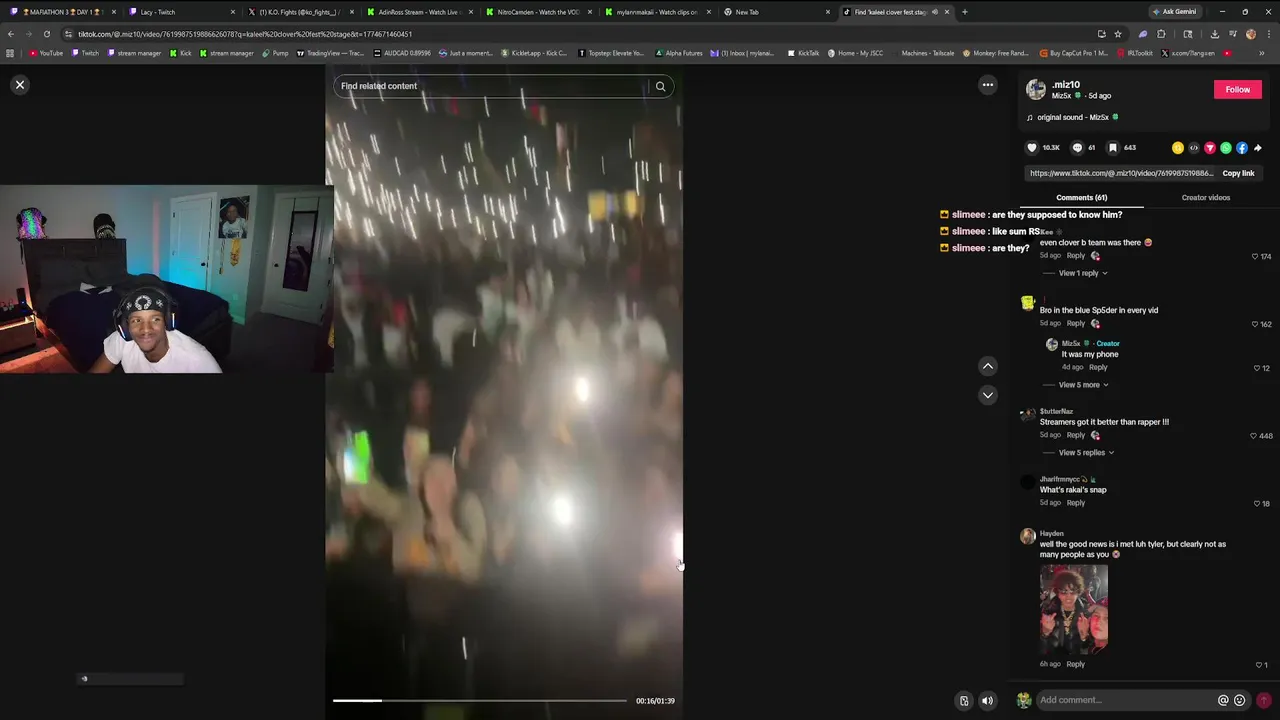Open the YouTube bookmark
This screenshot has width=1280, height=720.
pos(46,53)
